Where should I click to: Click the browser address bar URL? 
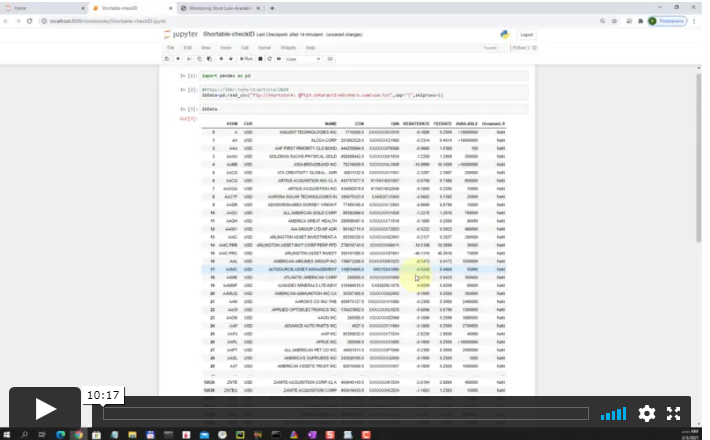(x=108, y=21)
